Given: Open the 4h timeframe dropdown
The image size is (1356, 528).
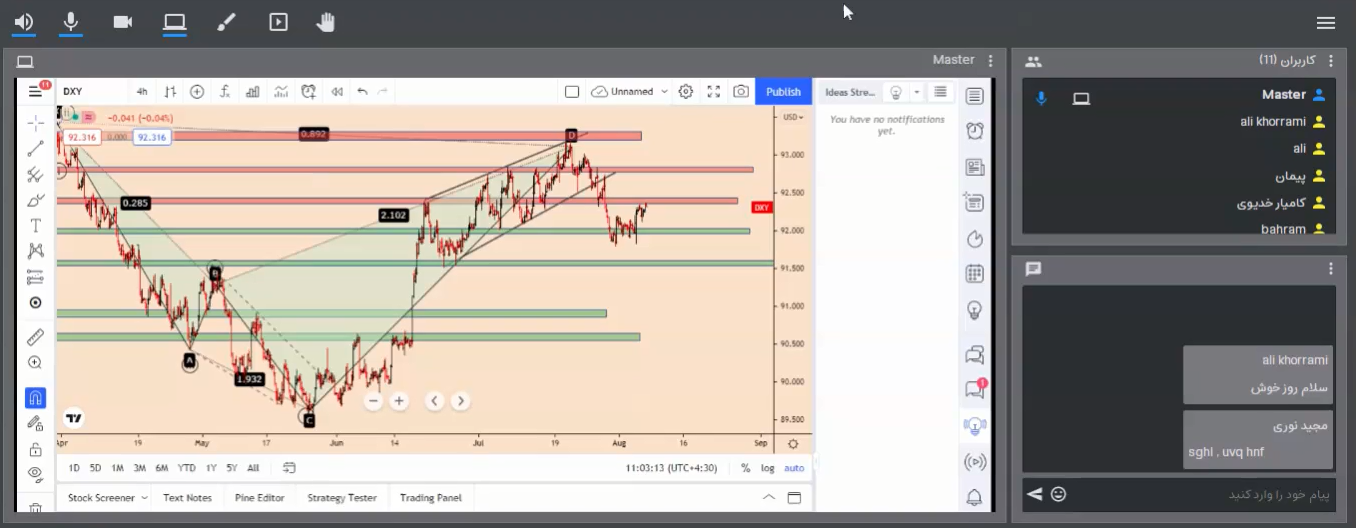Looking at the screenshot, I should tap(142, 92).
